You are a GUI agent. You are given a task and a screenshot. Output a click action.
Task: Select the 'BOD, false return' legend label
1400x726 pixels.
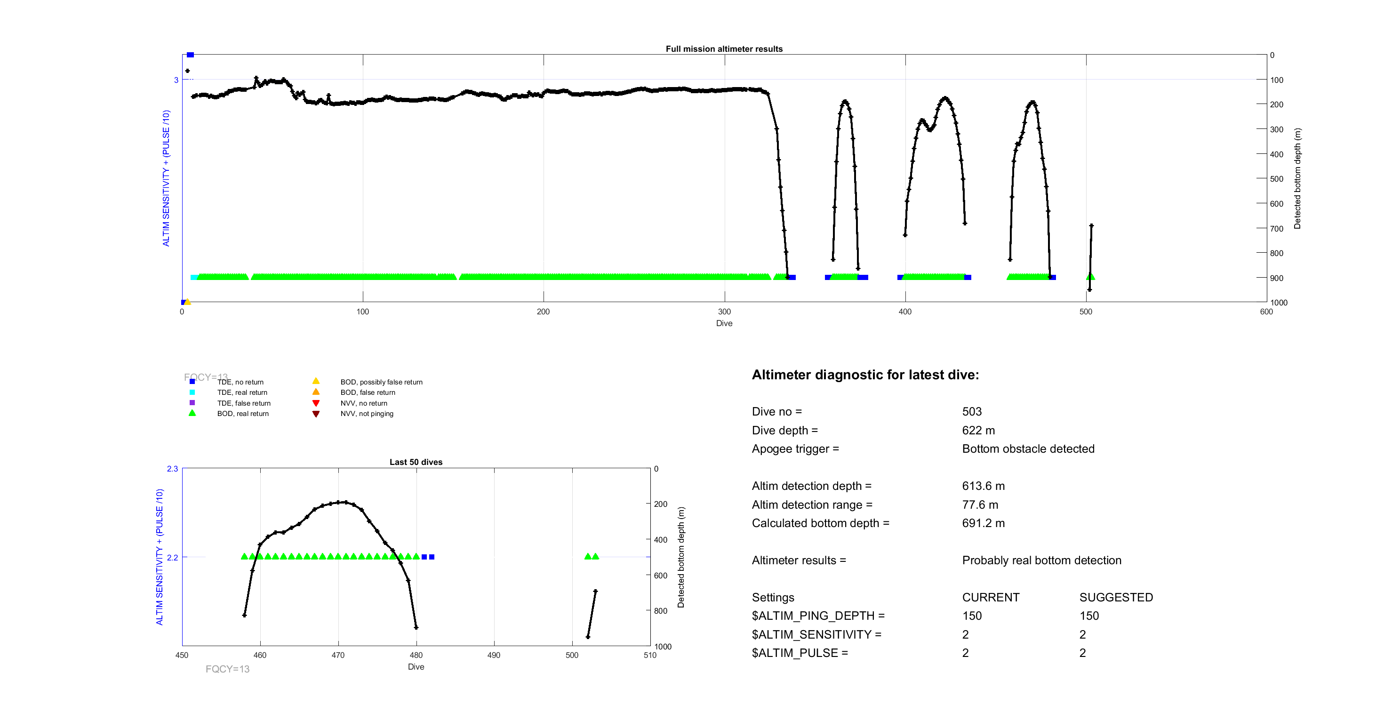(x=368, y=393)
